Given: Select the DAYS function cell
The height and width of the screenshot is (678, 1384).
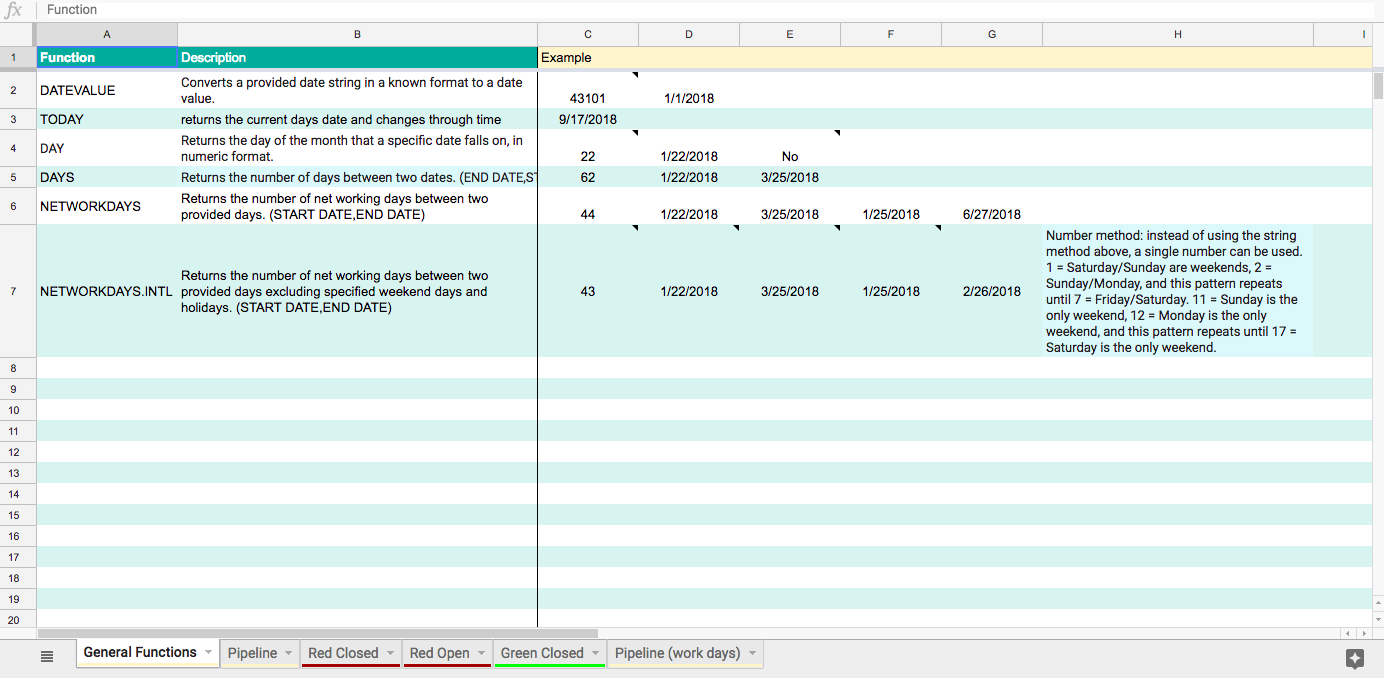Looking at the screenshot, I should (x=107, y=177).
